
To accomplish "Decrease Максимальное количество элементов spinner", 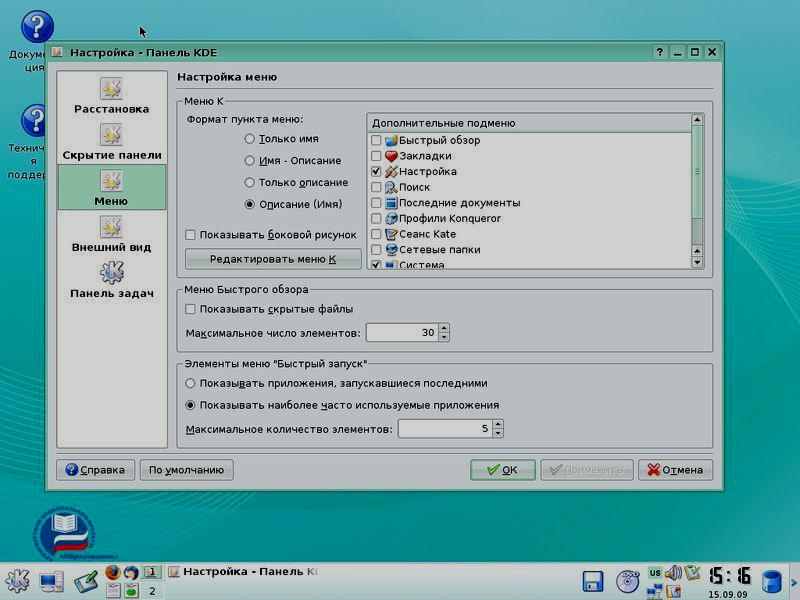I will (x=498, y=433).
